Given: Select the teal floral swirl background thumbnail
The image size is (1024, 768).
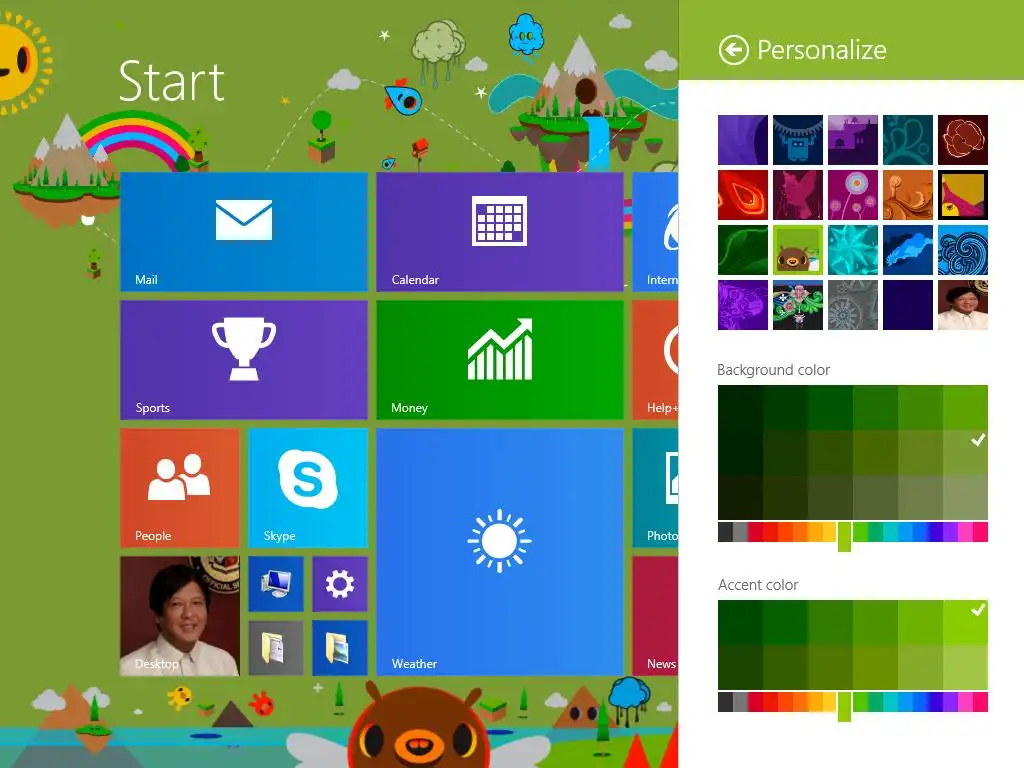Looking at the screenshot, I should click(x=908, y=140).
